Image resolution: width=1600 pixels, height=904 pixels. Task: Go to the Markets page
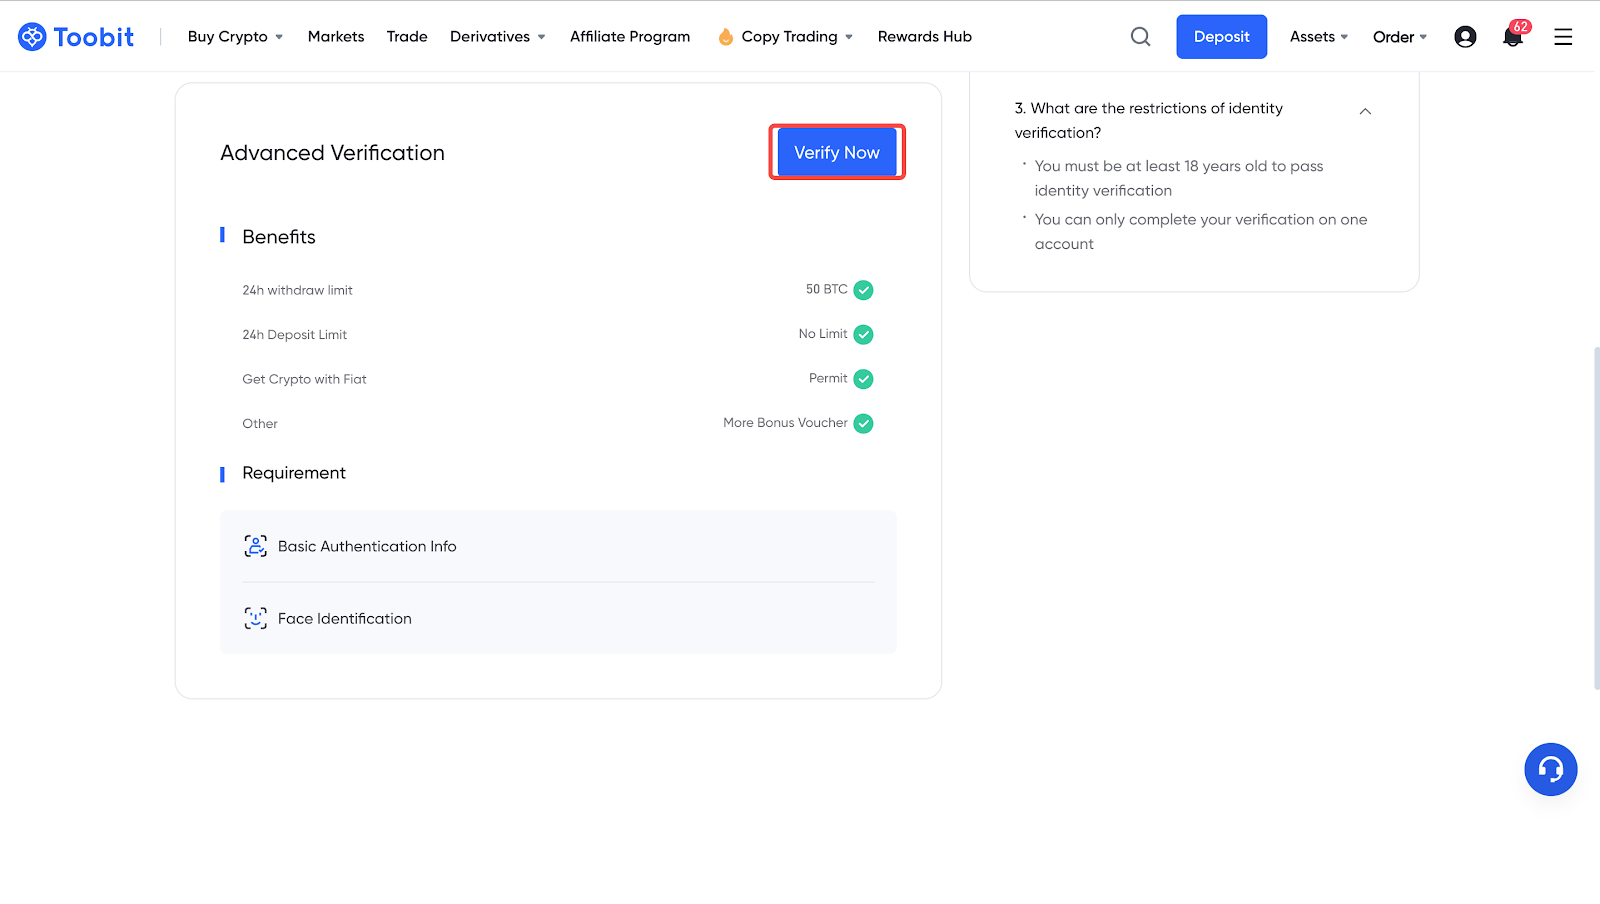click(336, 37)
